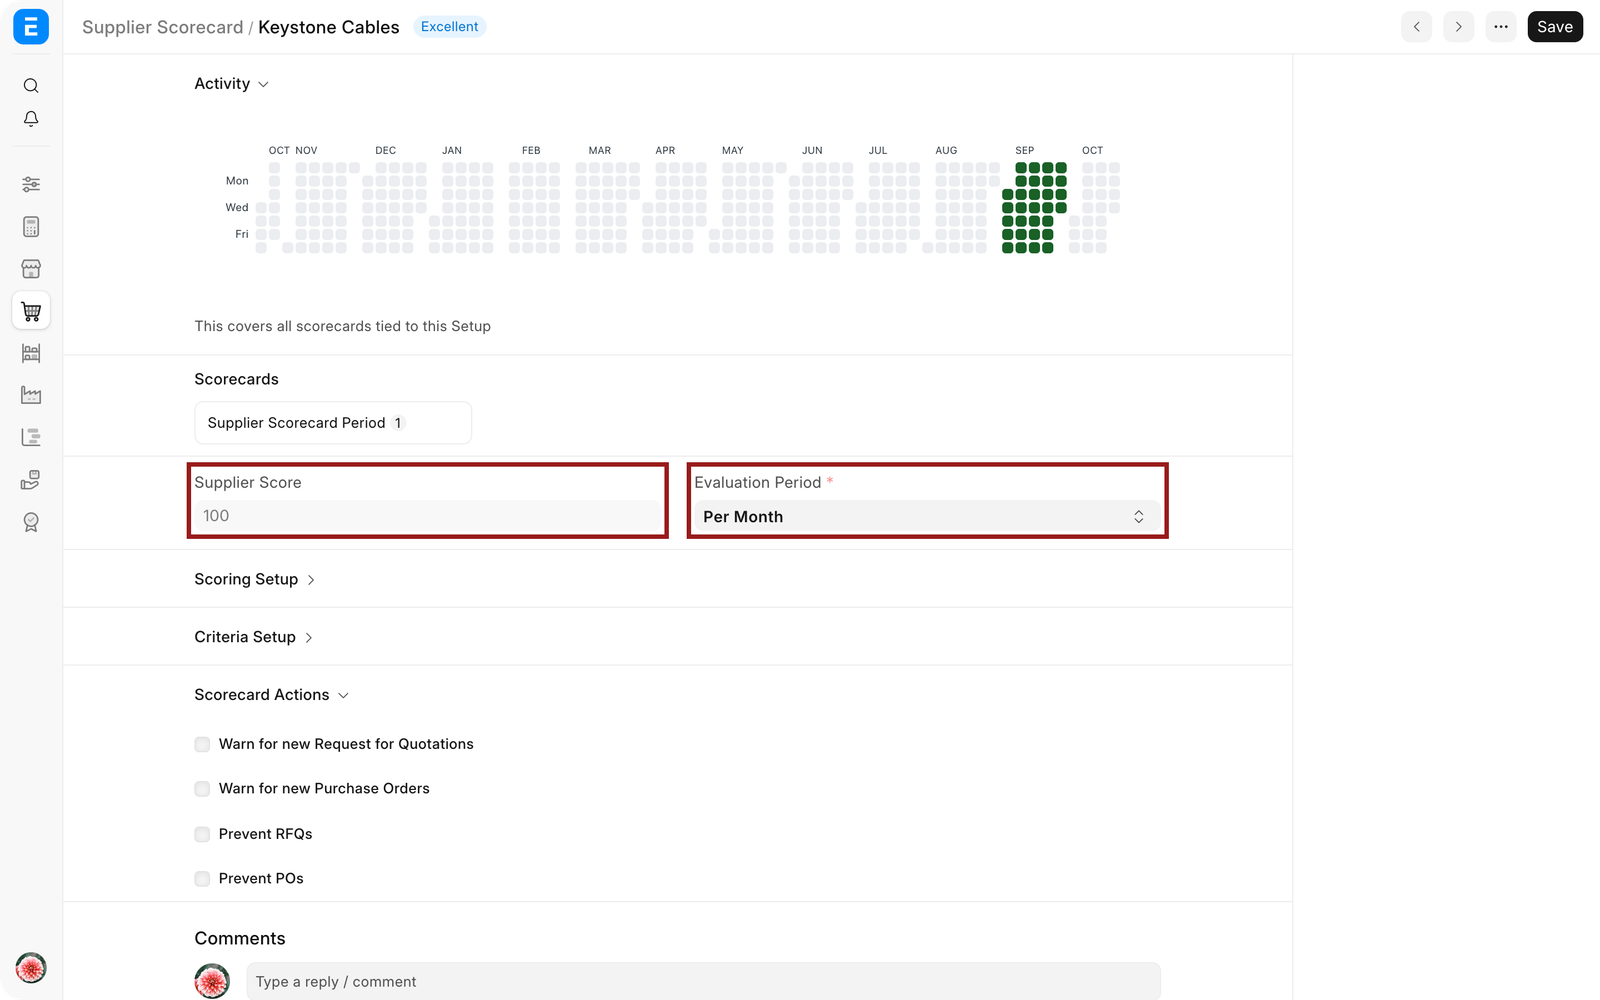Click the Save button
Screen dimensions: 1600x1000
pos(1555,27)
